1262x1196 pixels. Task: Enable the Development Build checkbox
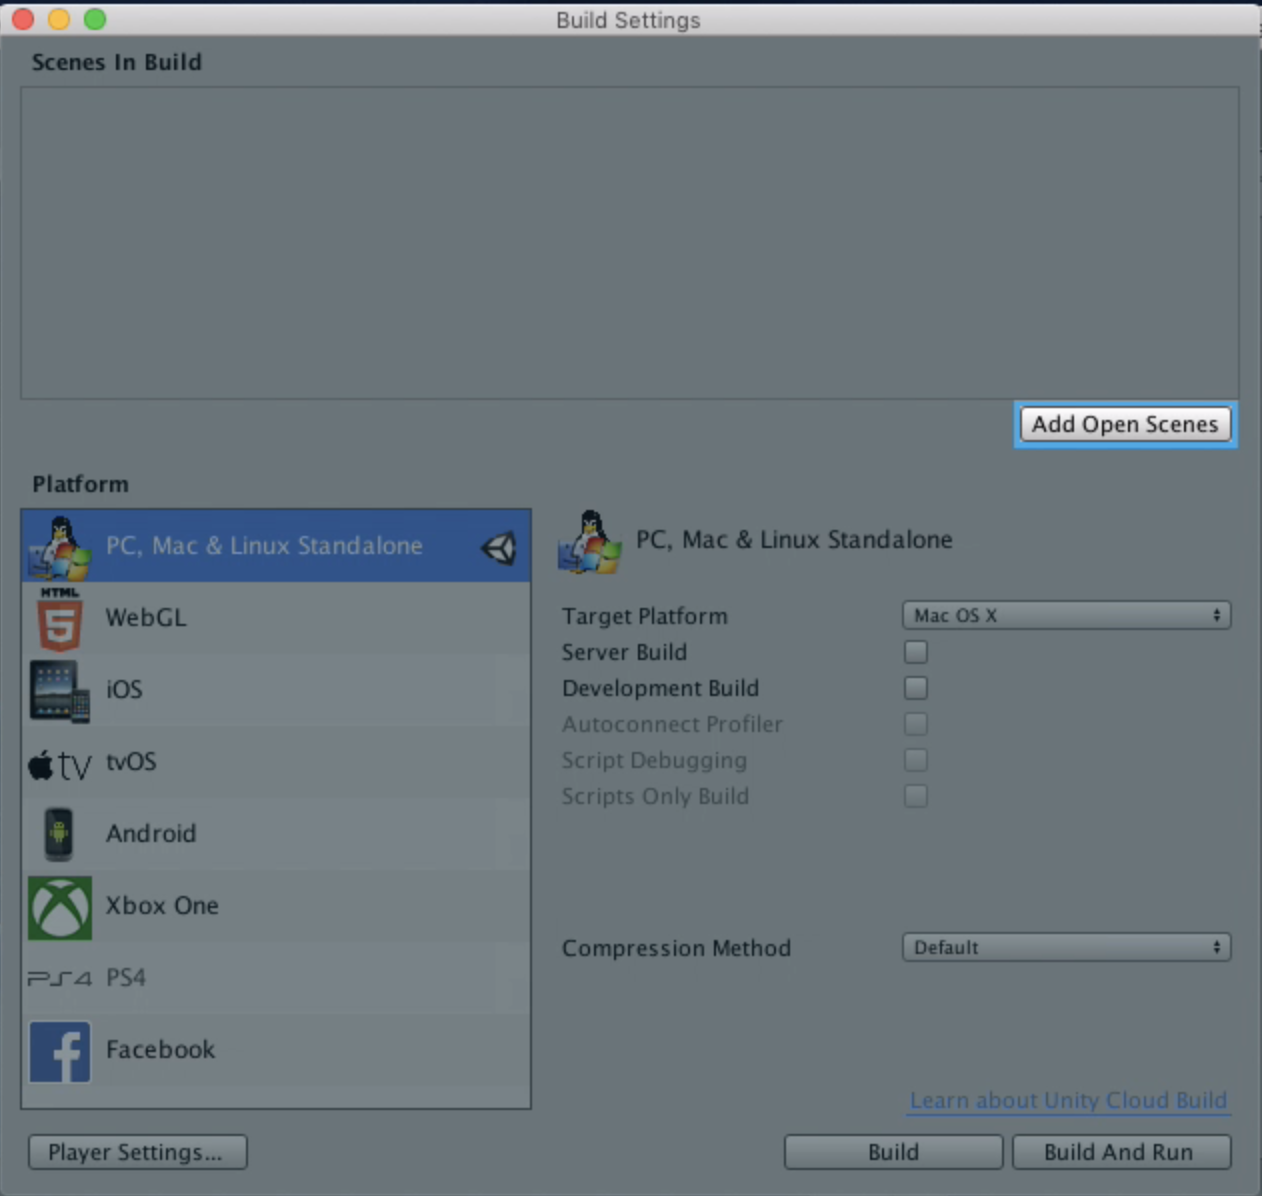(916, 688)
